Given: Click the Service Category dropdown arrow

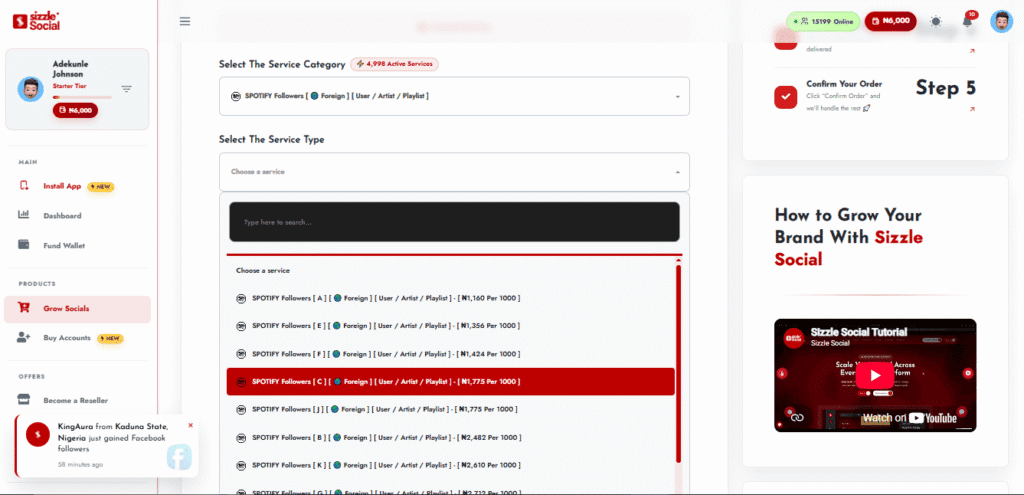Looking at the screenshot, I should pos(677,97).
